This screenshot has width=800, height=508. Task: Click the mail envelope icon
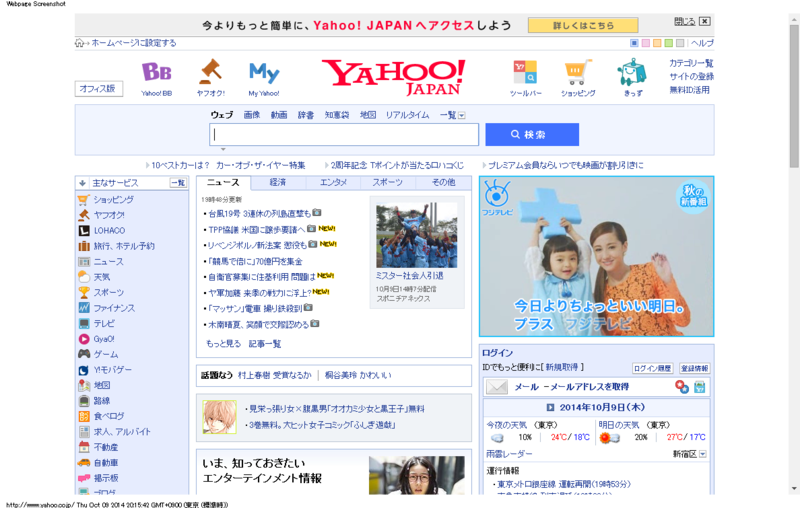(x=496, y=387)
